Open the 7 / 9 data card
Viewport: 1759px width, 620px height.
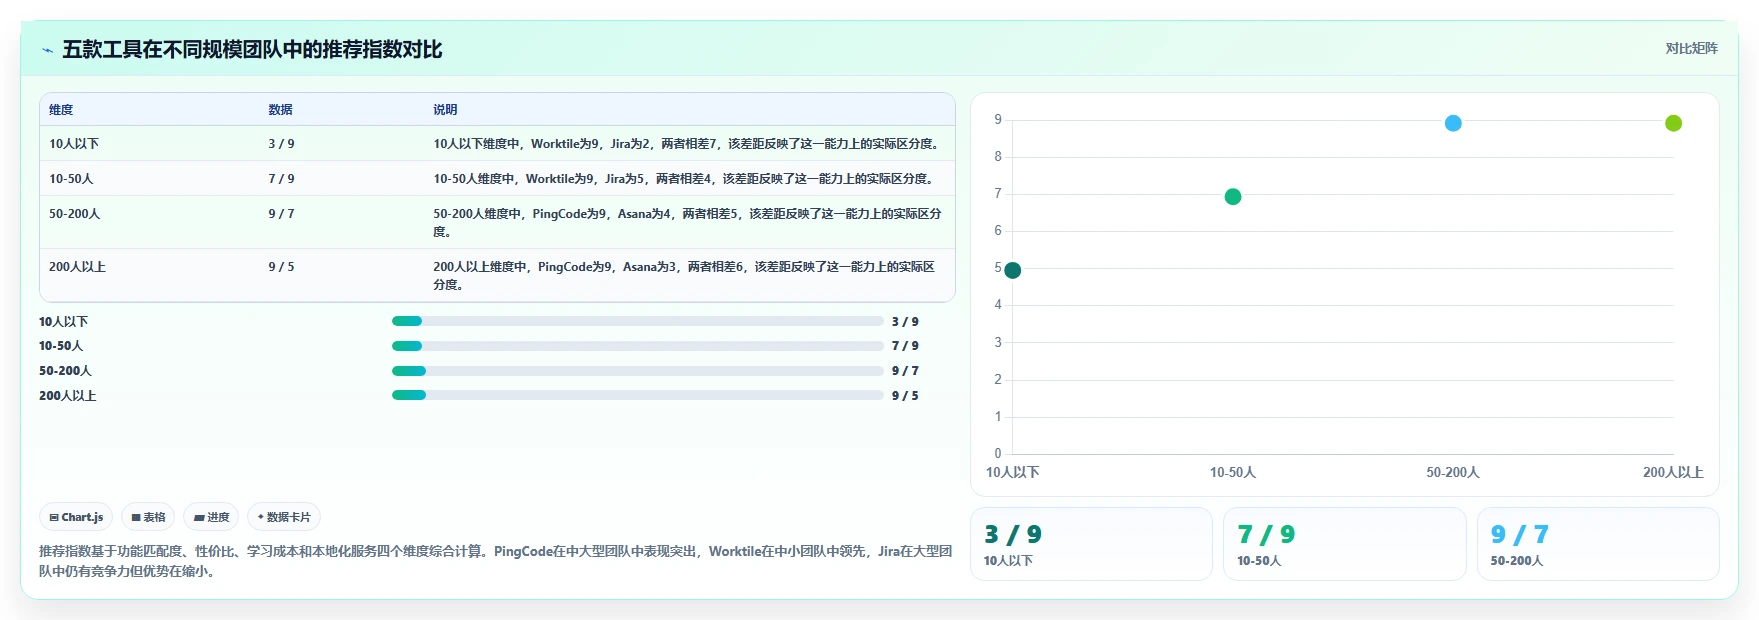pyautogui.click(x=1344, y=544)
